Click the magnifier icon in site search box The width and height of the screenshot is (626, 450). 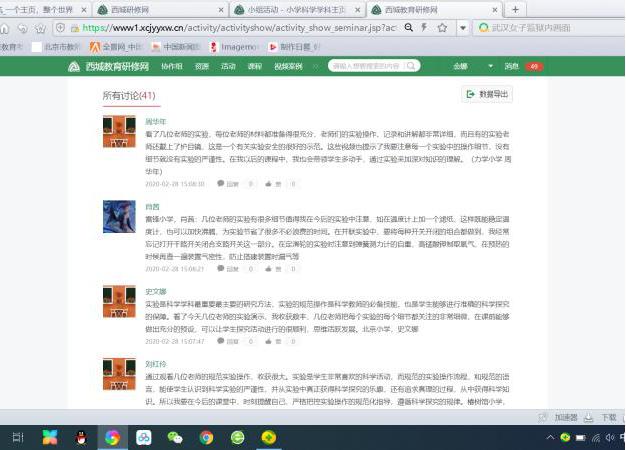click(411, 66)
